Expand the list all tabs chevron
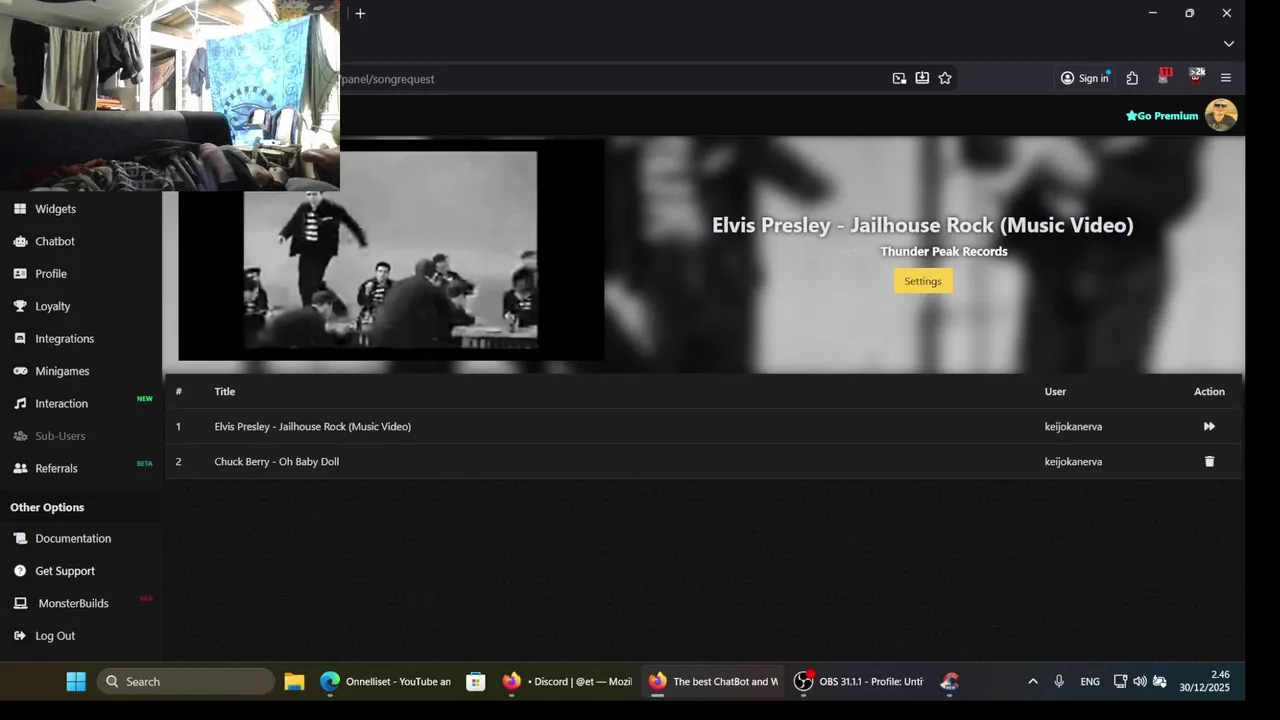Viewport: 1280px width, 720px height. pos(1229,44)
